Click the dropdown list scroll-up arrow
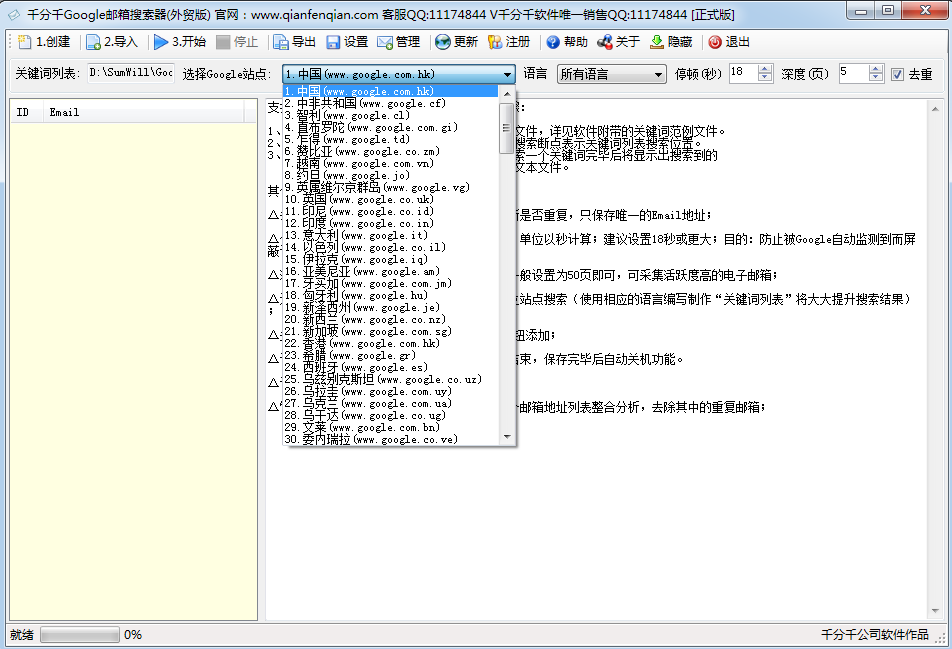 (x=506, y=94)
